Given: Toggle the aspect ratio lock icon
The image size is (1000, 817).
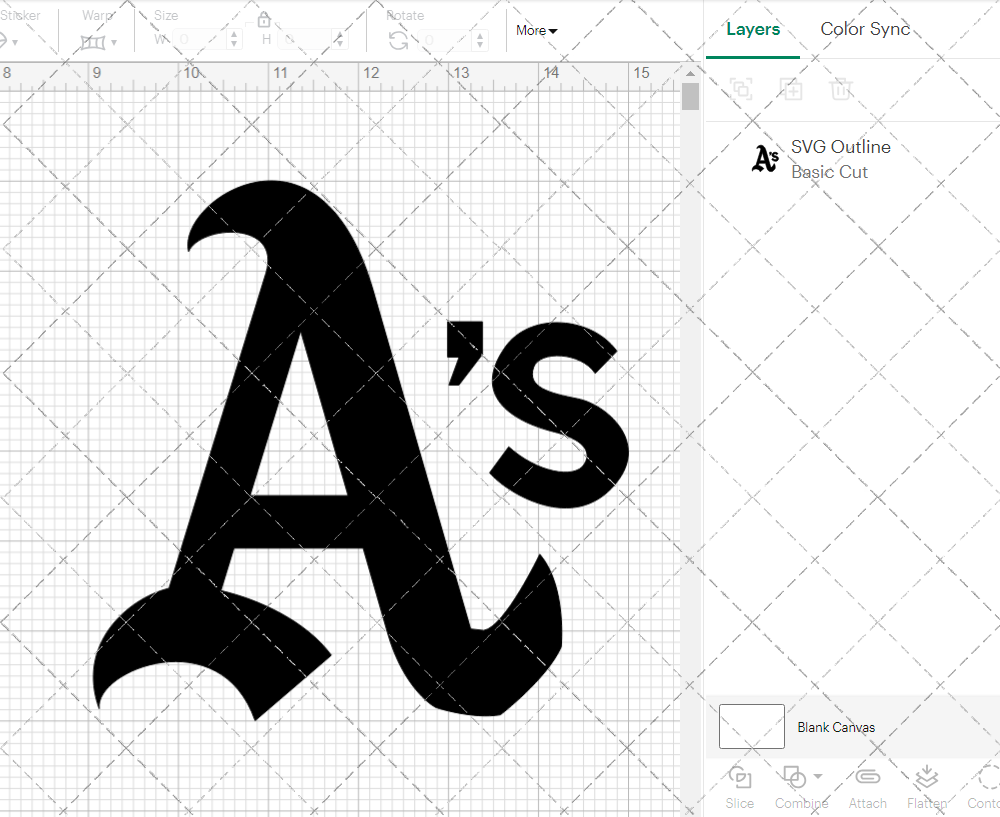Looking at the screenshot, I should [264, 20].
